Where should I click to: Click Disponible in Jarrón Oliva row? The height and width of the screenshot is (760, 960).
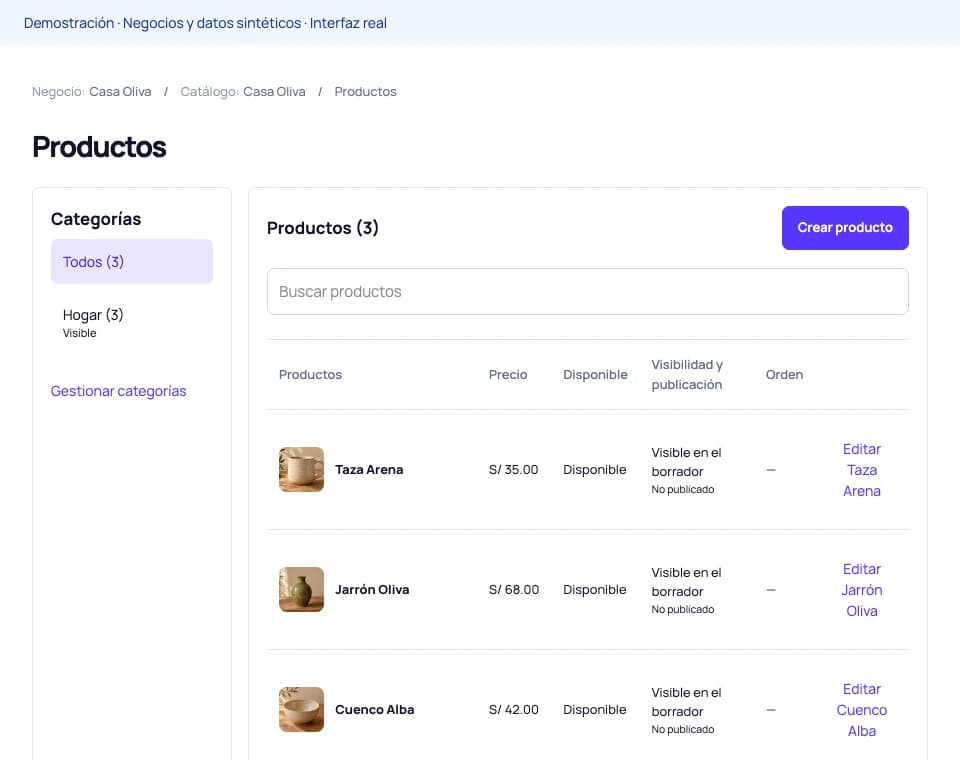pos(594,590)
